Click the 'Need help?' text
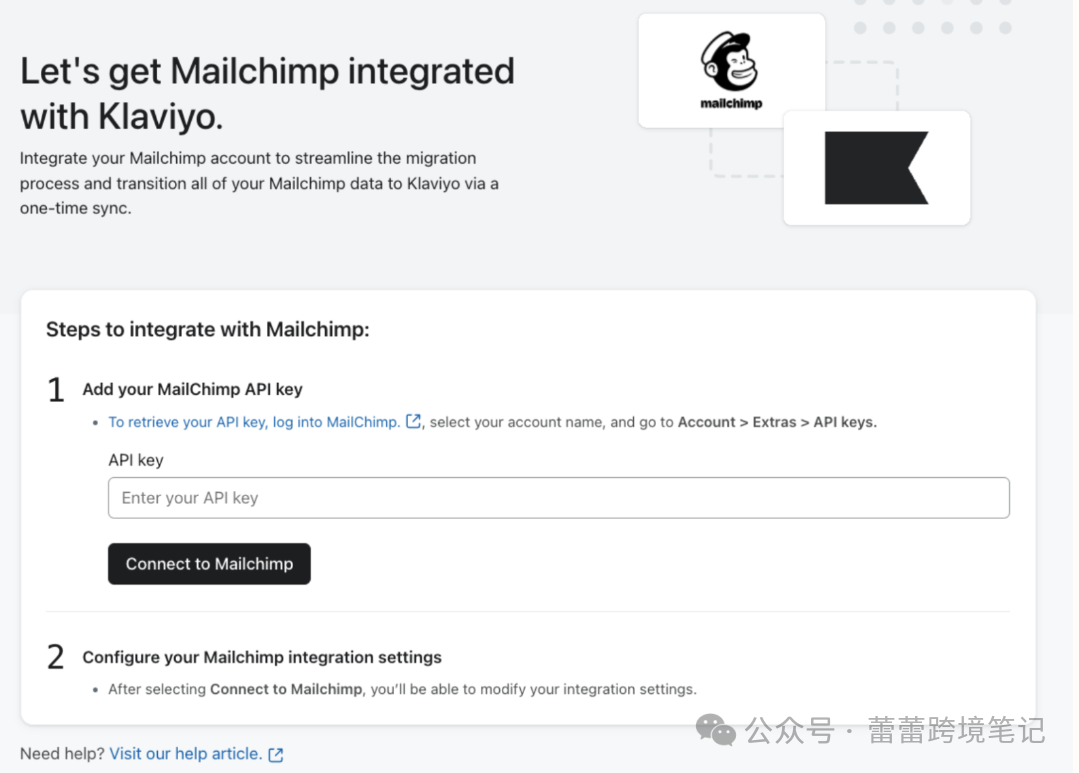Viewport: 1079px width, 773px height. [x=62, y=754]
